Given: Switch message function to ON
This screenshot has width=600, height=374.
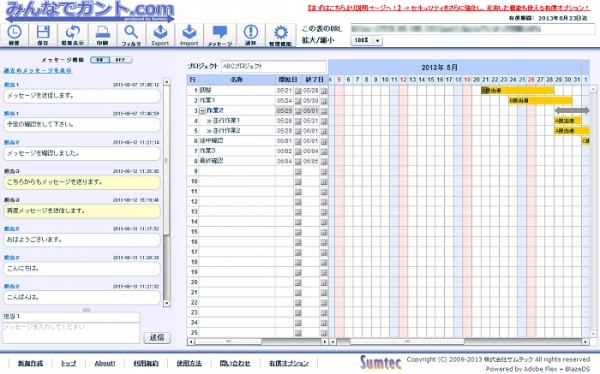Looking at the screenshot, I should coord(100,60).
